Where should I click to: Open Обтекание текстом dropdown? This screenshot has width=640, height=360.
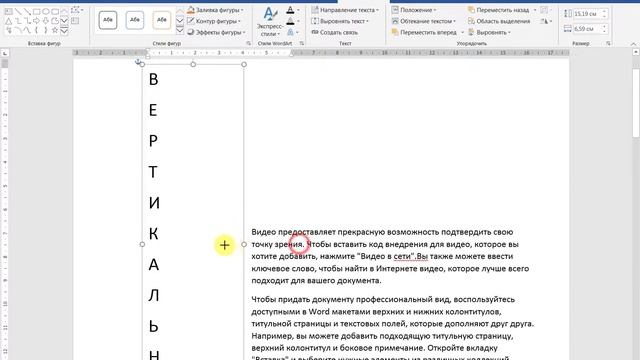(424, 21)
